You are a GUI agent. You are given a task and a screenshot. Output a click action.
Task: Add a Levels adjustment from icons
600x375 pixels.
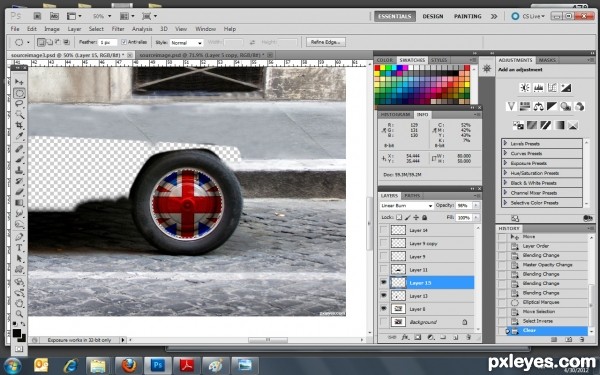[x=538, y=88]
